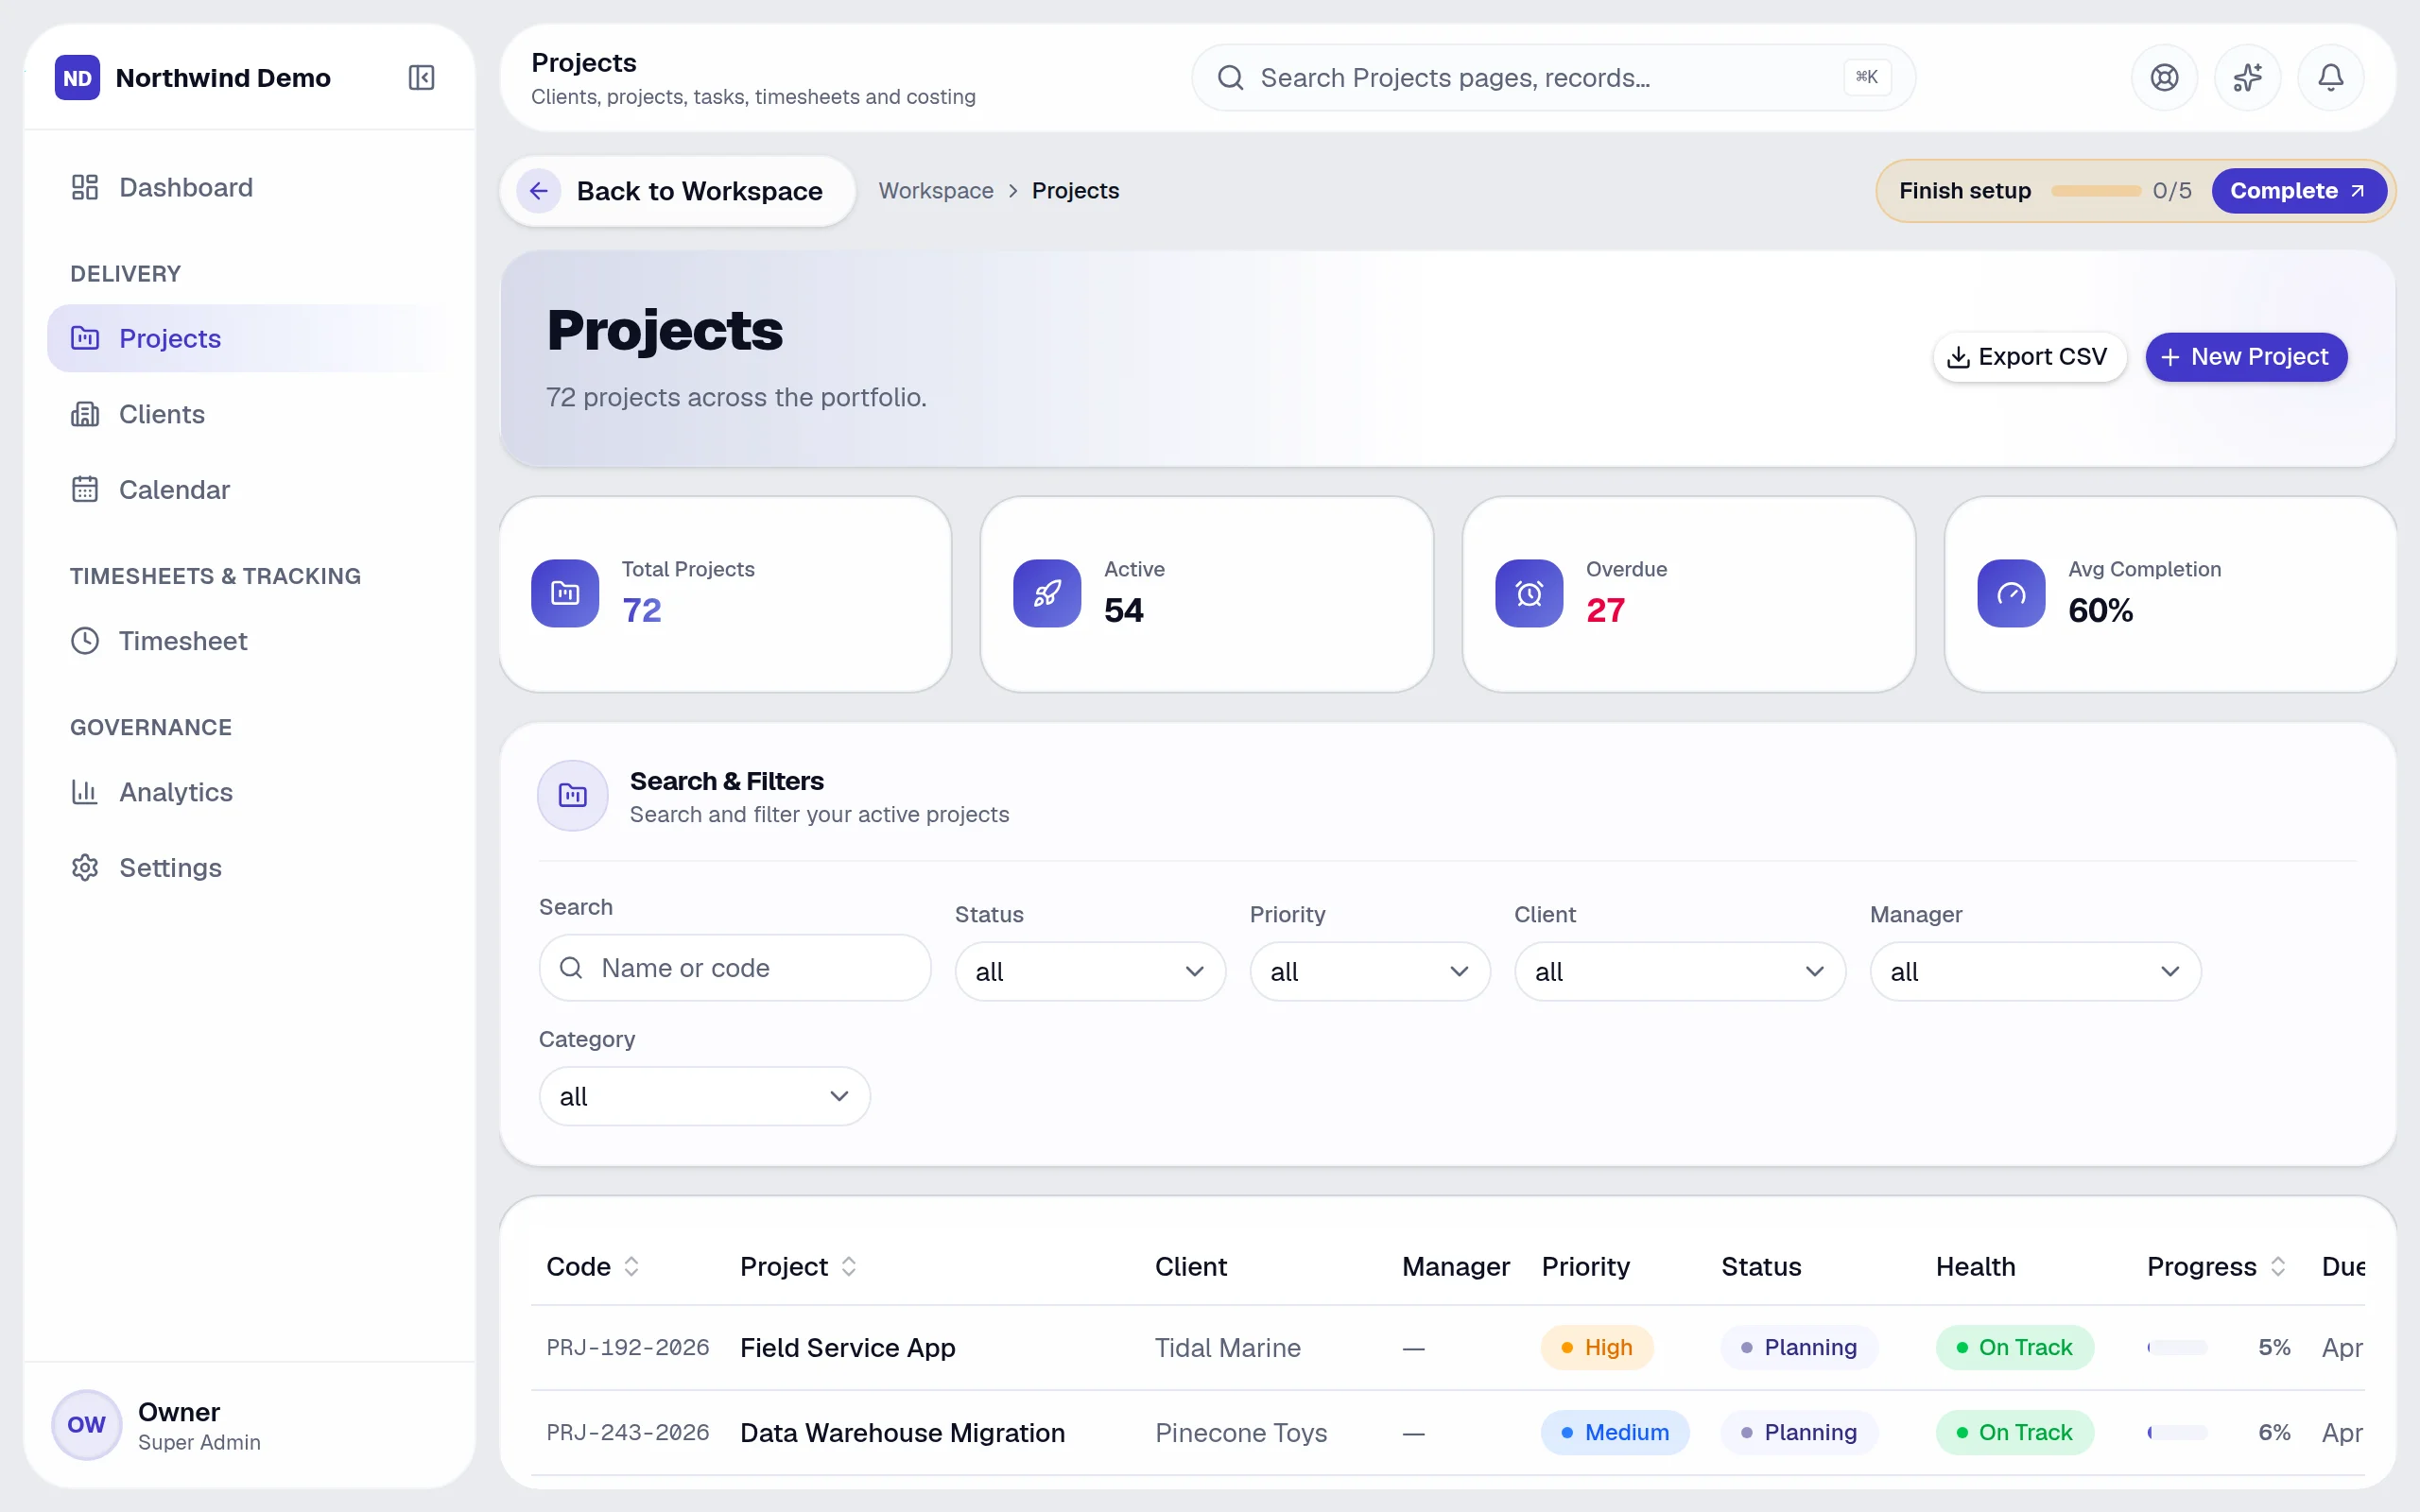Open Timesheet in sidebar
This screenshot has height=1512, width=2420.
click(248, 640)
